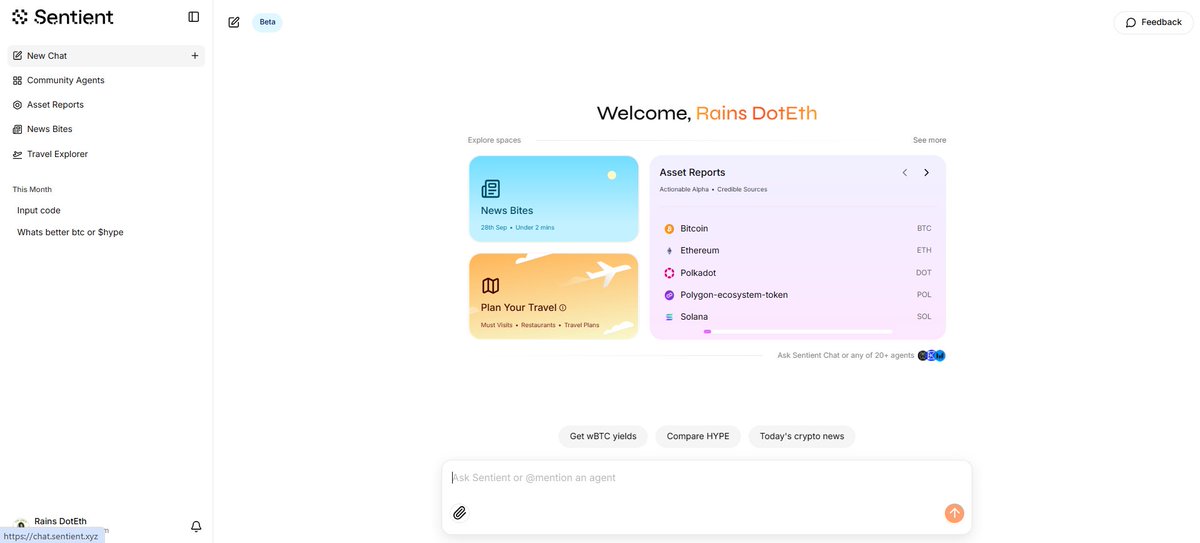Viewport: 1200px width, 543px height.
Task: Open New Chat in sidebar
Action: coord(106,56)
